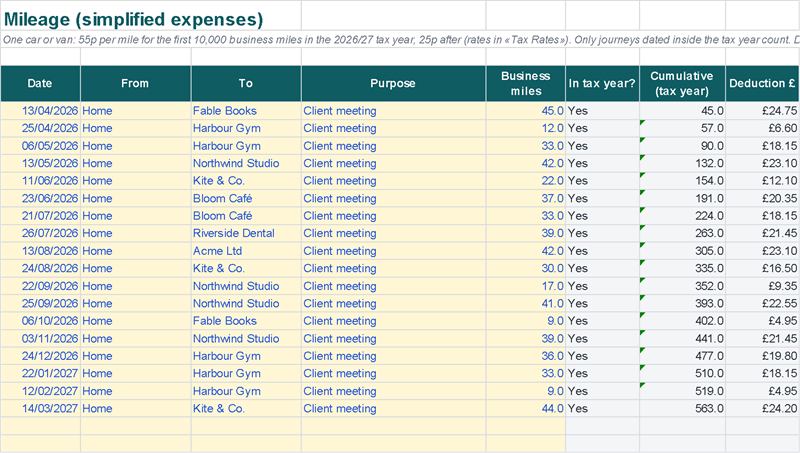Select the deduction value £6.60
800x453 pixels.
tap(763, 128)
